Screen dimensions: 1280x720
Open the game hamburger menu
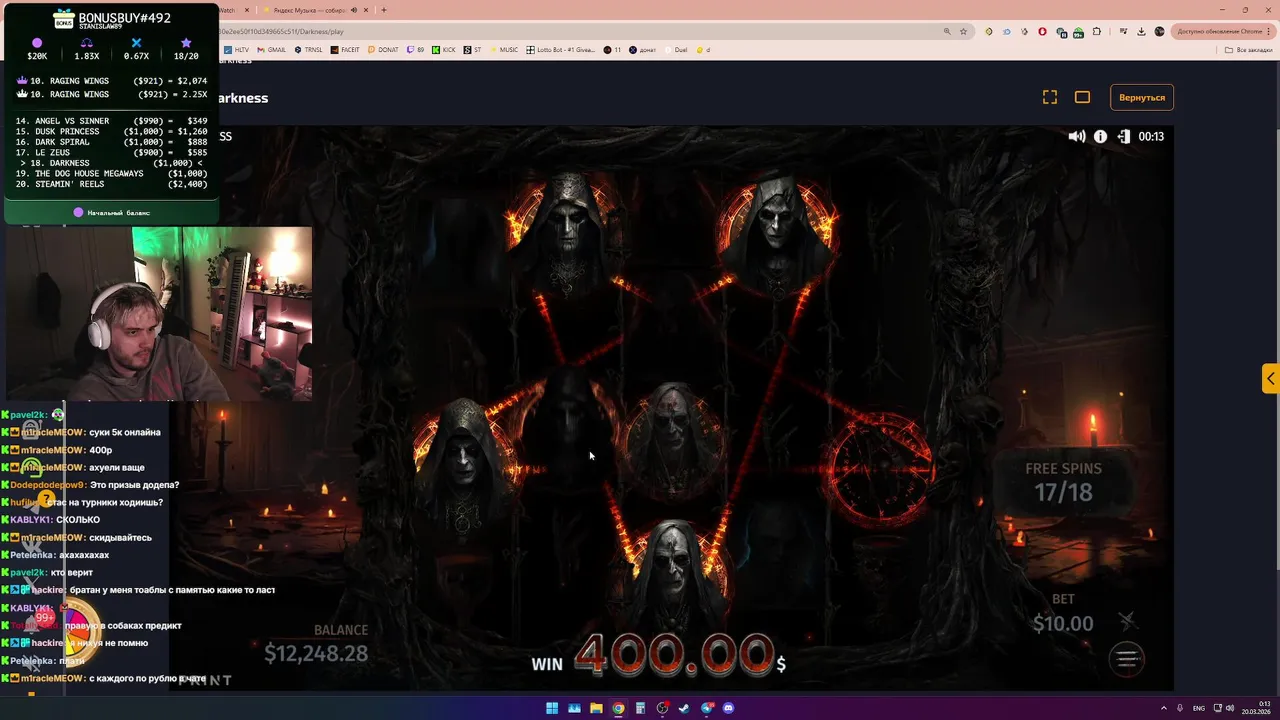1127,658
